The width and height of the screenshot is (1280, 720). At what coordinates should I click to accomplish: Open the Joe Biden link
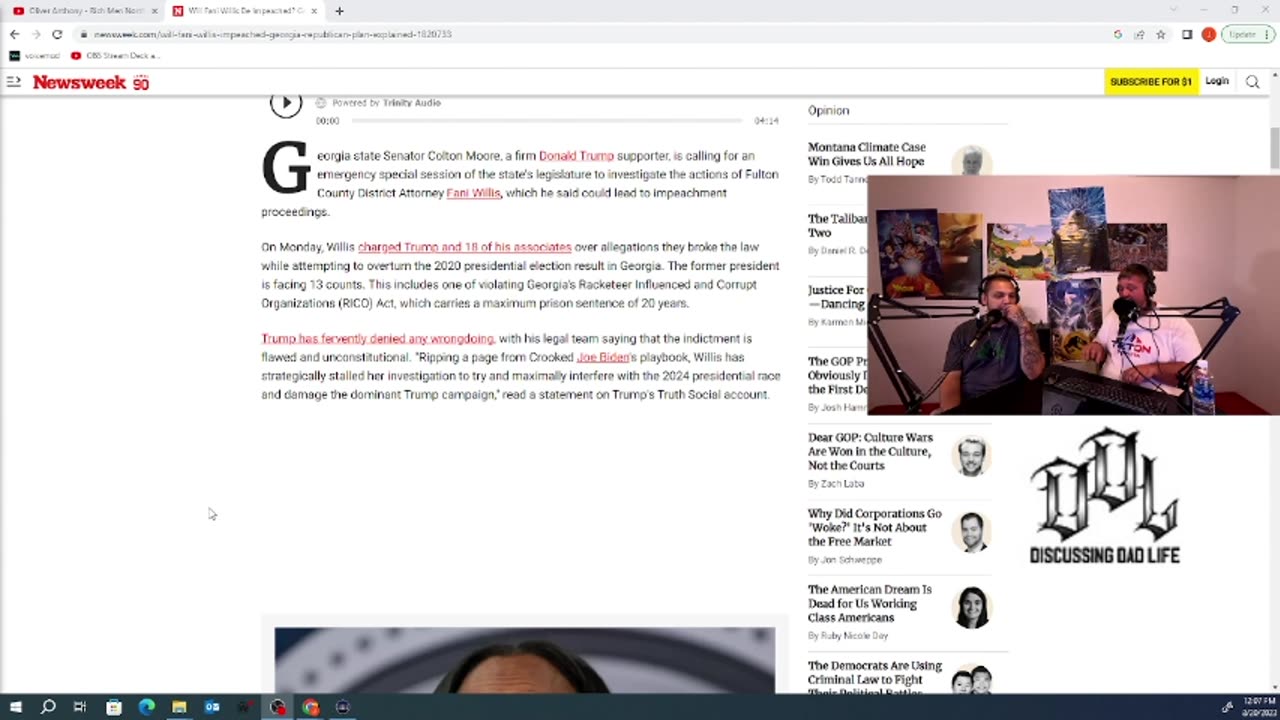click(x=603, y=357)
